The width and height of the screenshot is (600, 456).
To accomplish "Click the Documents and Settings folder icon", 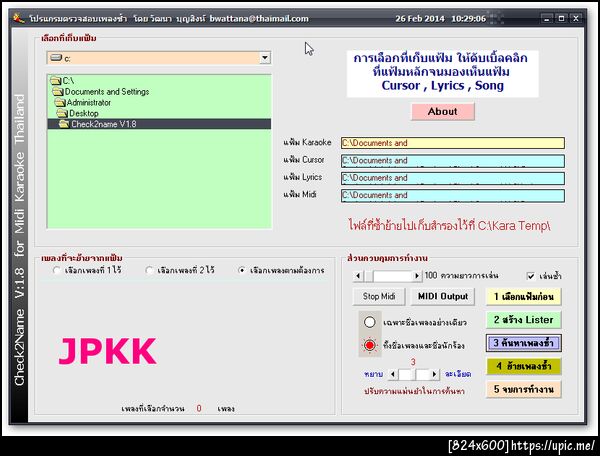I will coord(58,92).
